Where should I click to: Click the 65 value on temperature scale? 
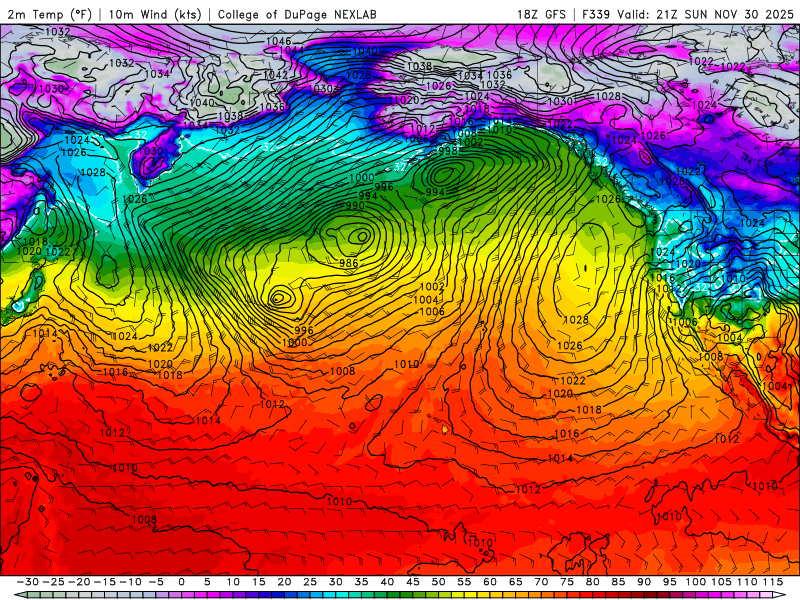pos(515,582)
